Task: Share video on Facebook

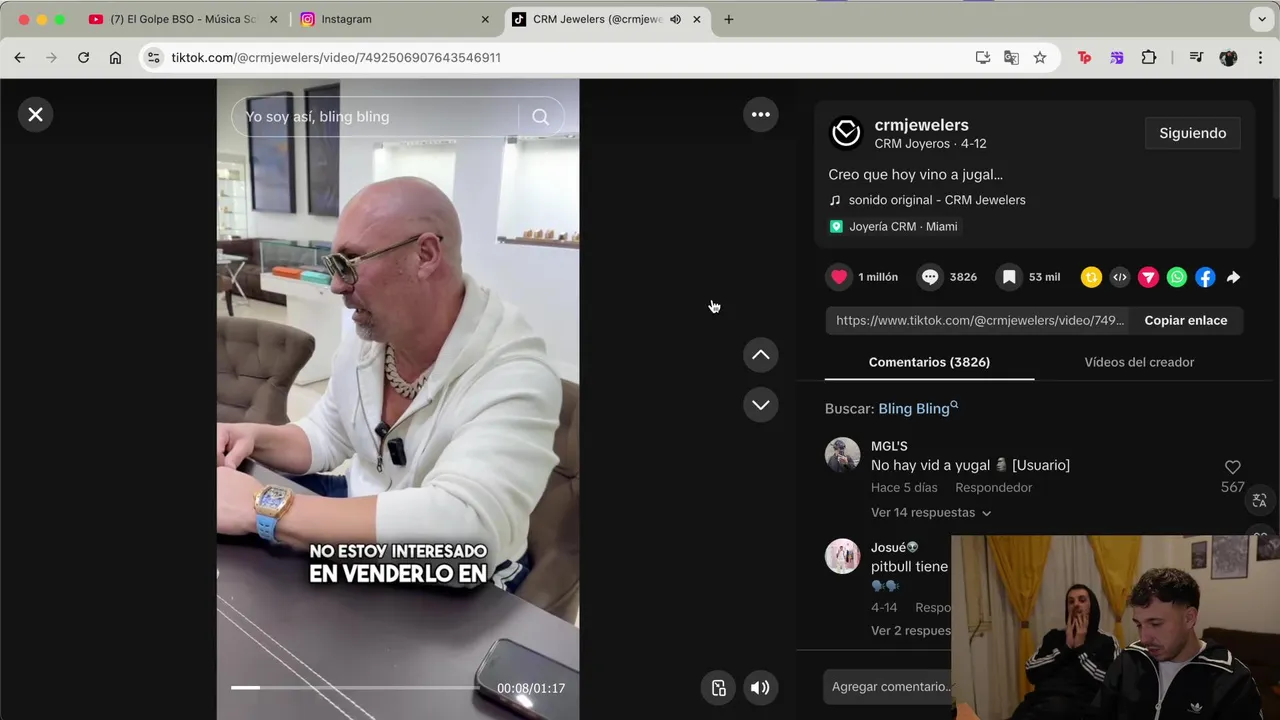Action: pyautogui.click(x=1205, y=277)
